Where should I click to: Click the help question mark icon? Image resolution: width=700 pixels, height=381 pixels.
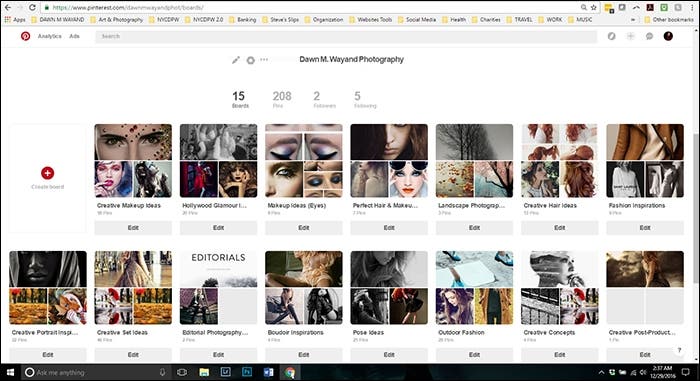pos(679,350)
